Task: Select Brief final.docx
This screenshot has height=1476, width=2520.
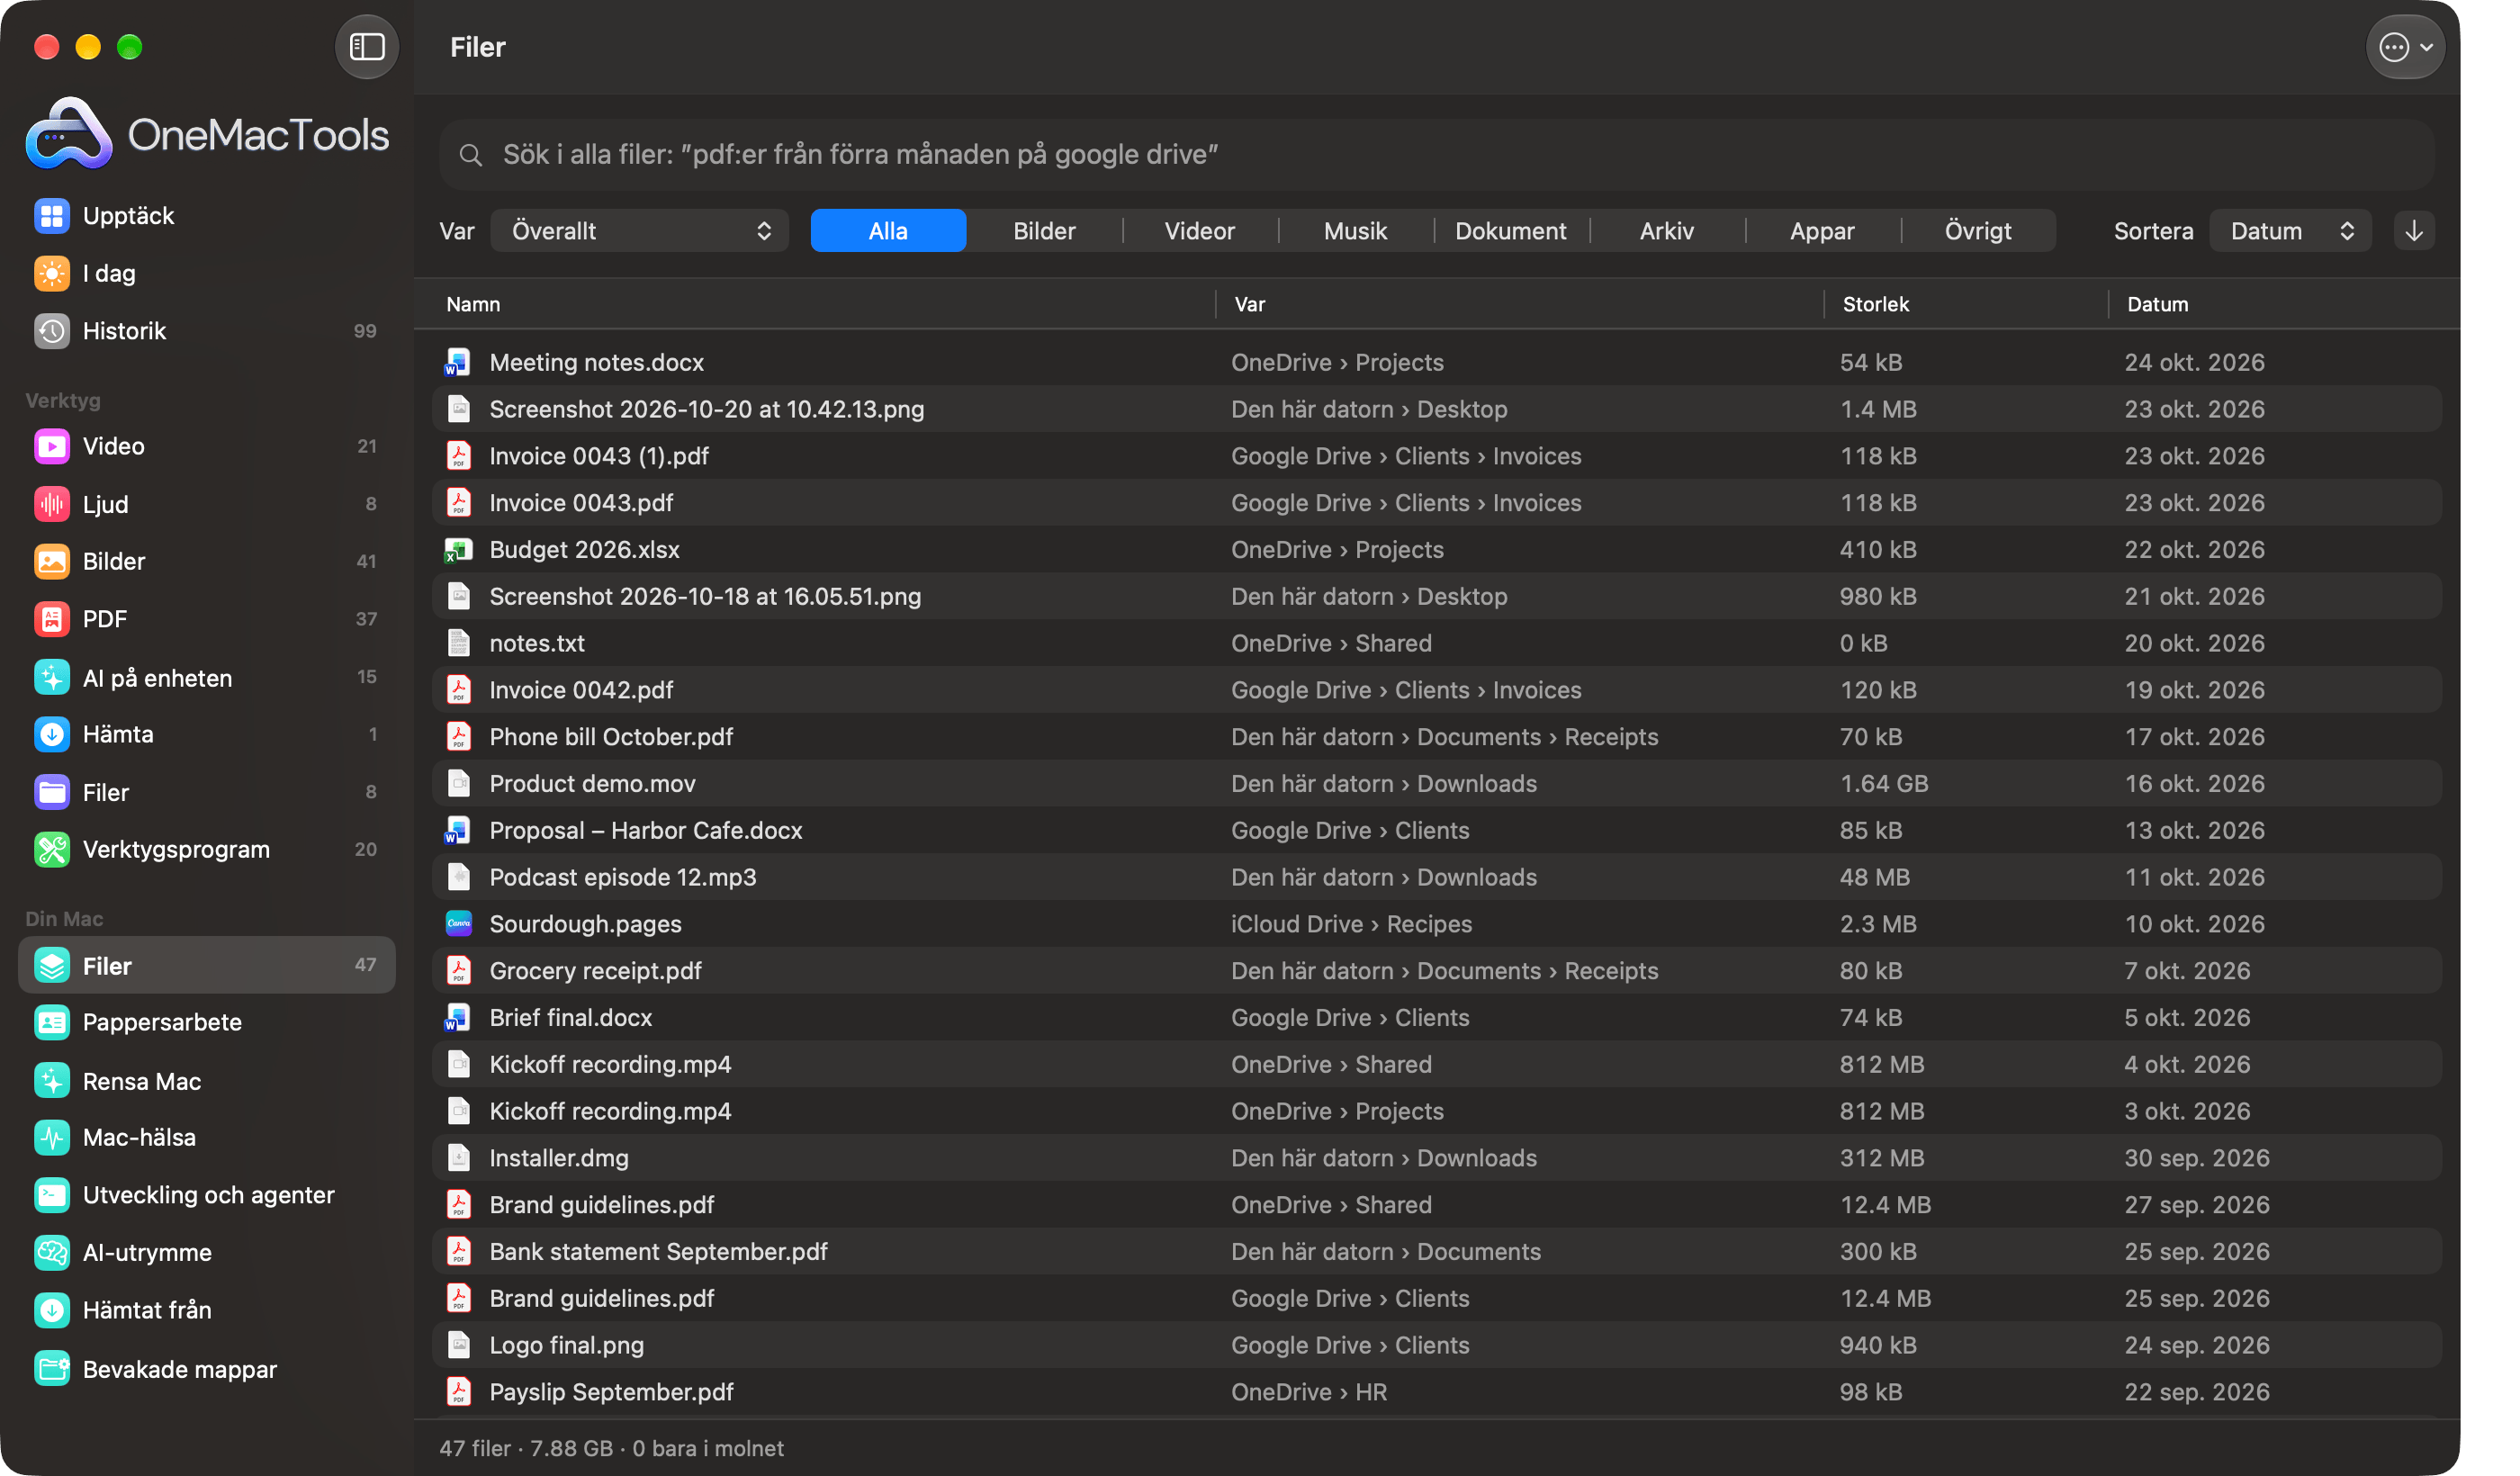Action: pyautogui.click(x=1436, y=1017)
